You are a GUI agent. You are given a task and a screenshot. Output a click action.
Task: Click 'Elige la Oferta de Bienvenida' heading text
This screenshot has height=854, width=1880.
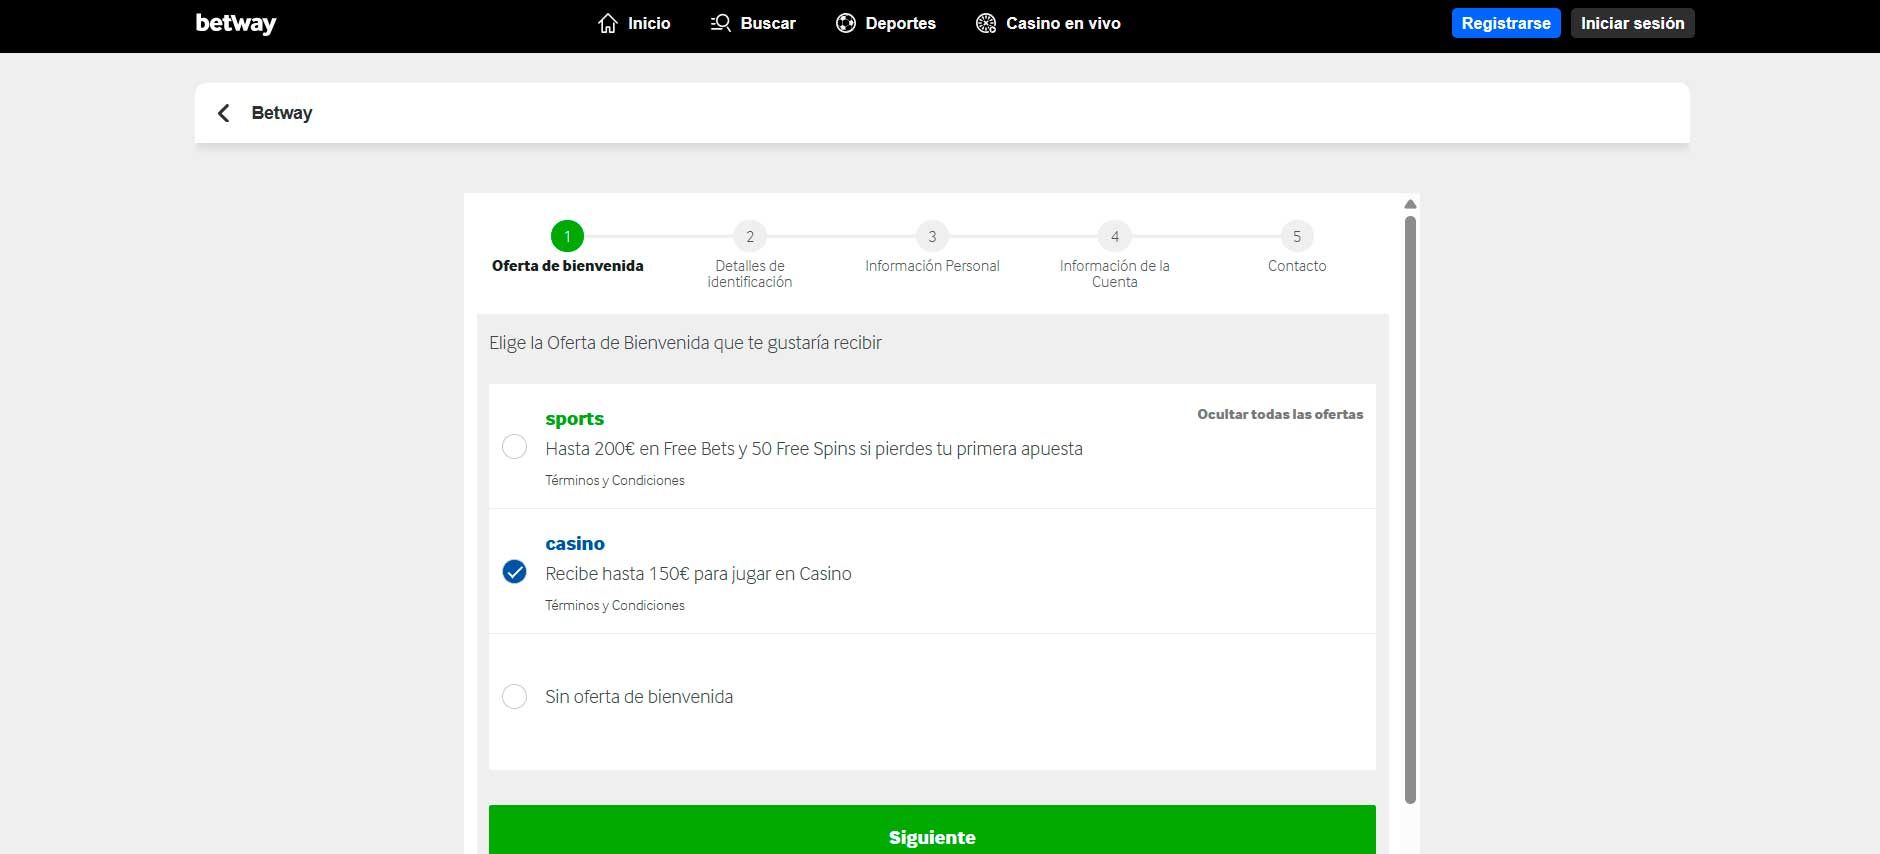599,343
